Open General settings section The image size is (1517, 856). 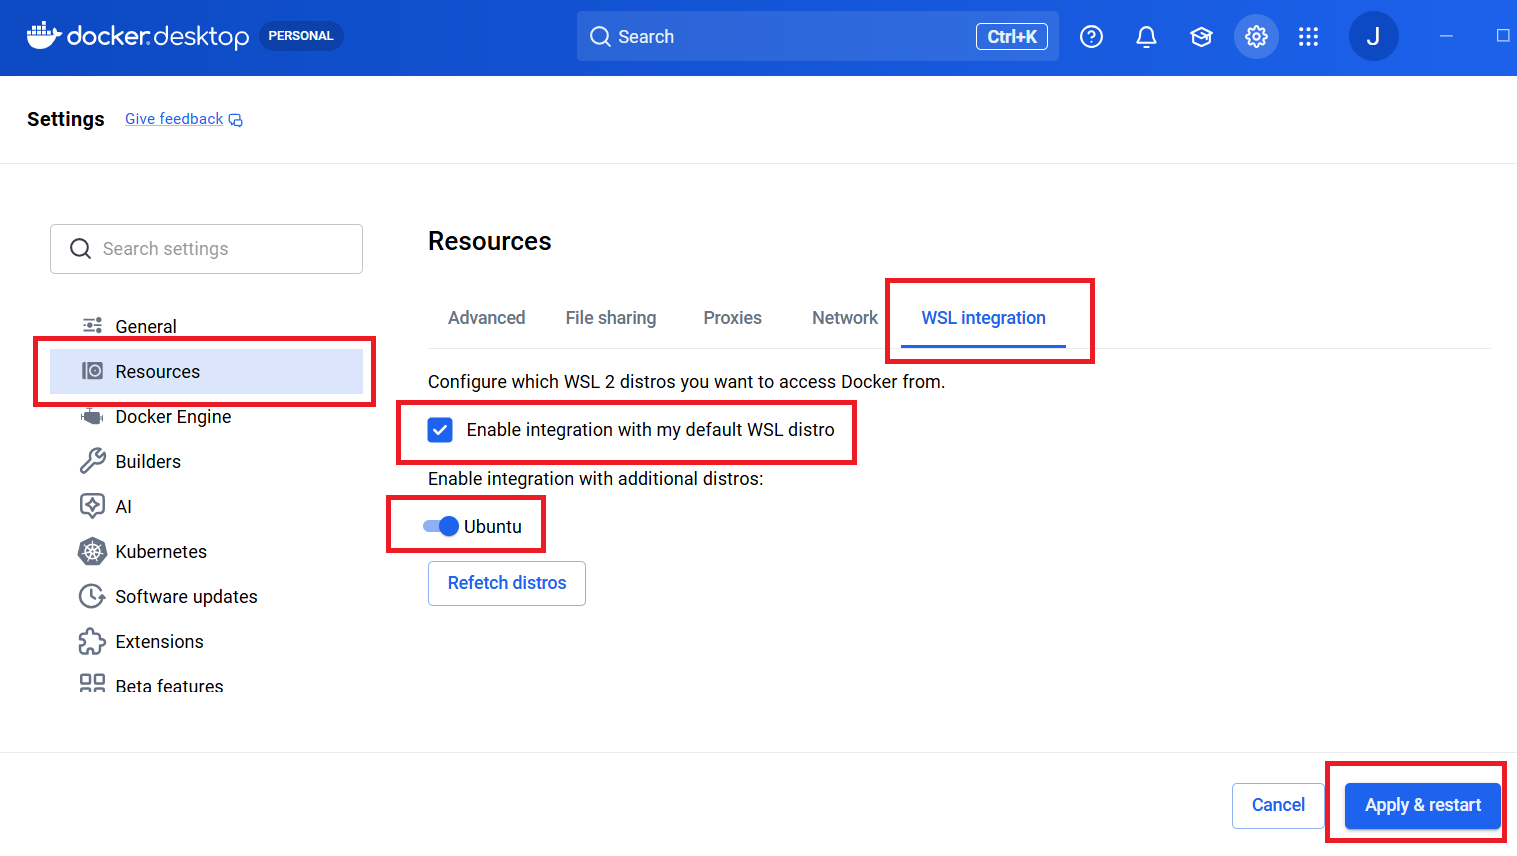click(x=207, y=326)
